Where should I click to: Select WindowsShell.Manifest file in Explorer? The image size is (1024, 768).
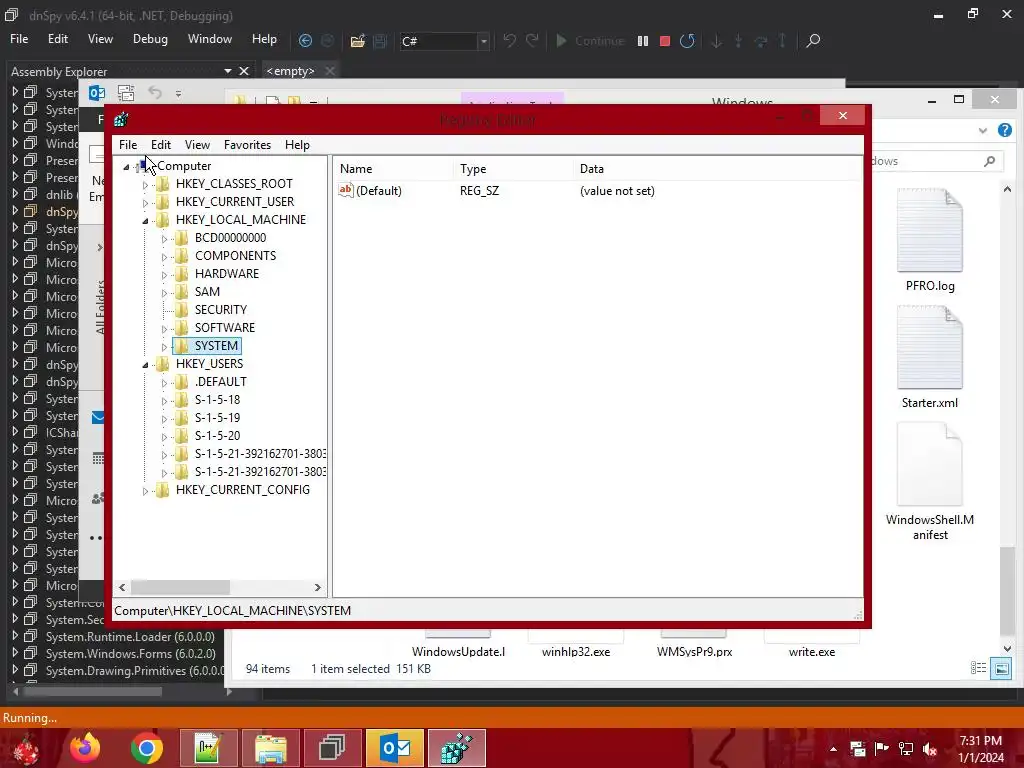tap(930, 465)
